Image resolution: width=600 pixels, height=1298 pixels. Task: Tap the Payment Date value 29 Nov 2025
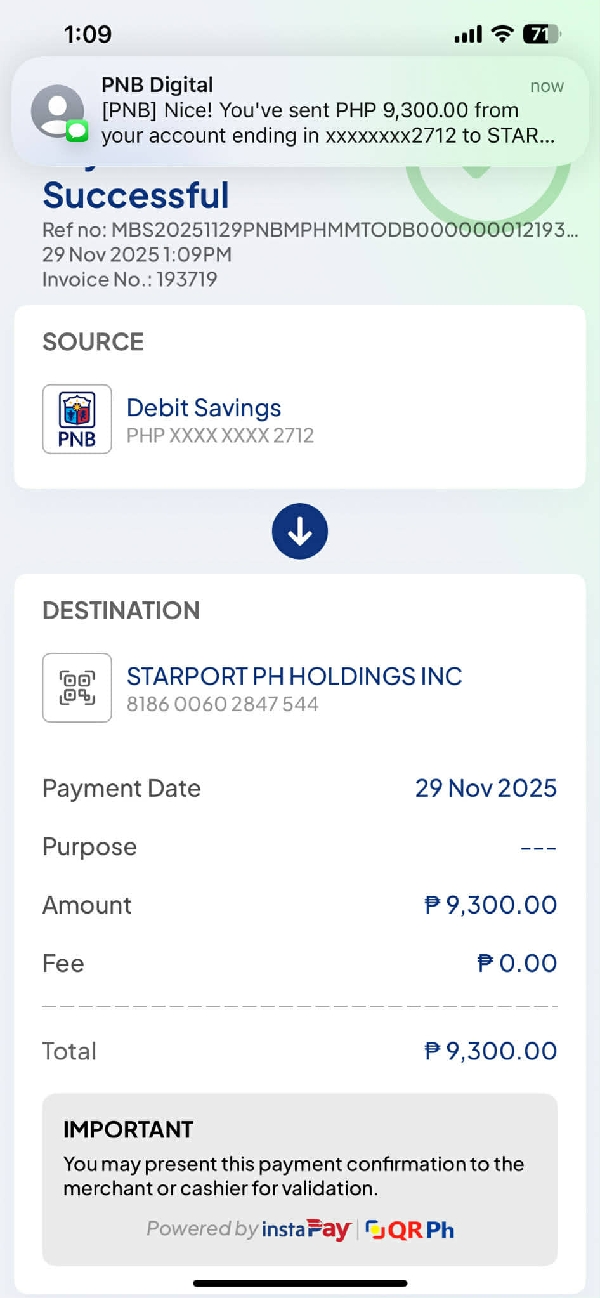click(x=486, y=788)
